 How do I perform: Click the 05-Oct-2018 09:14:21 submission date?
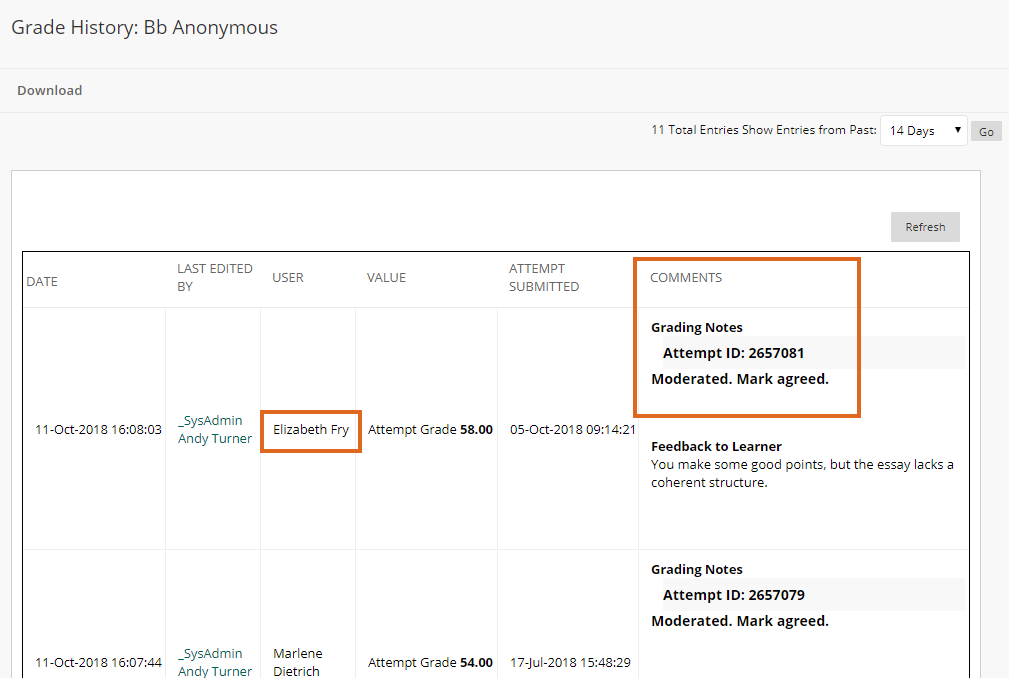[x=572, y=430]
